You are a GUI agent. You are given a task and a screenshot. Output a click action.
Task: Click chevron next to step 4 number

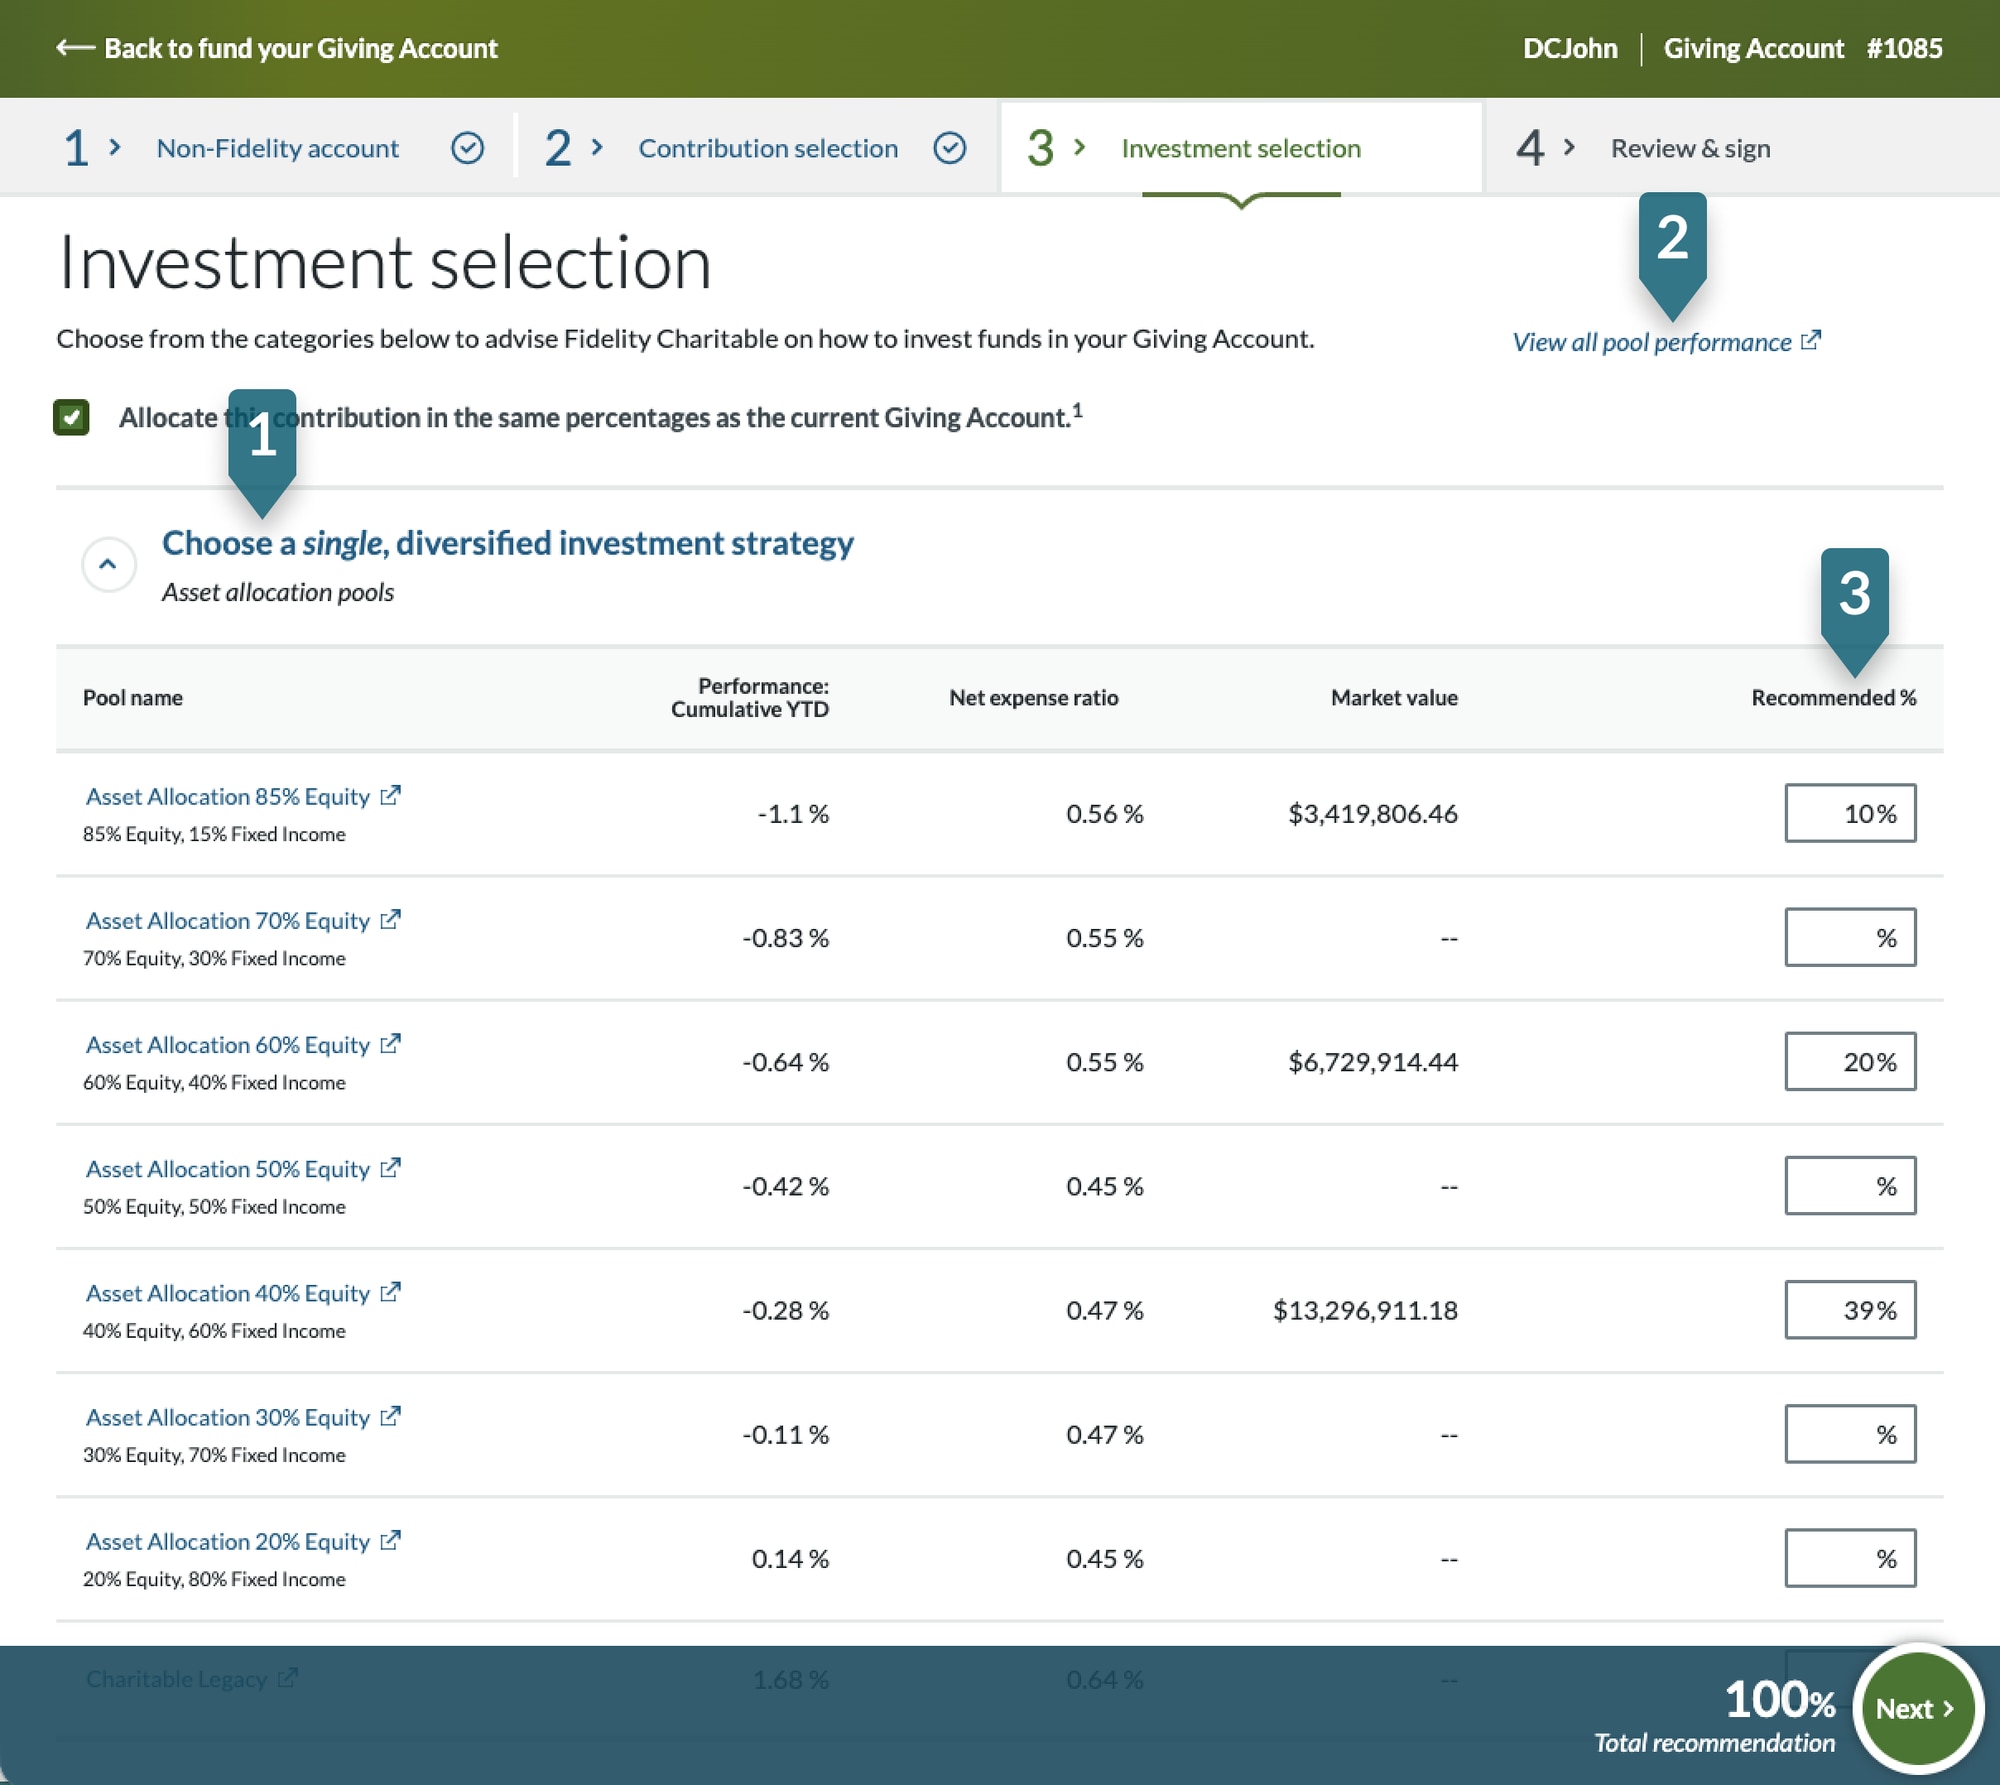(x=1569, y=148)
